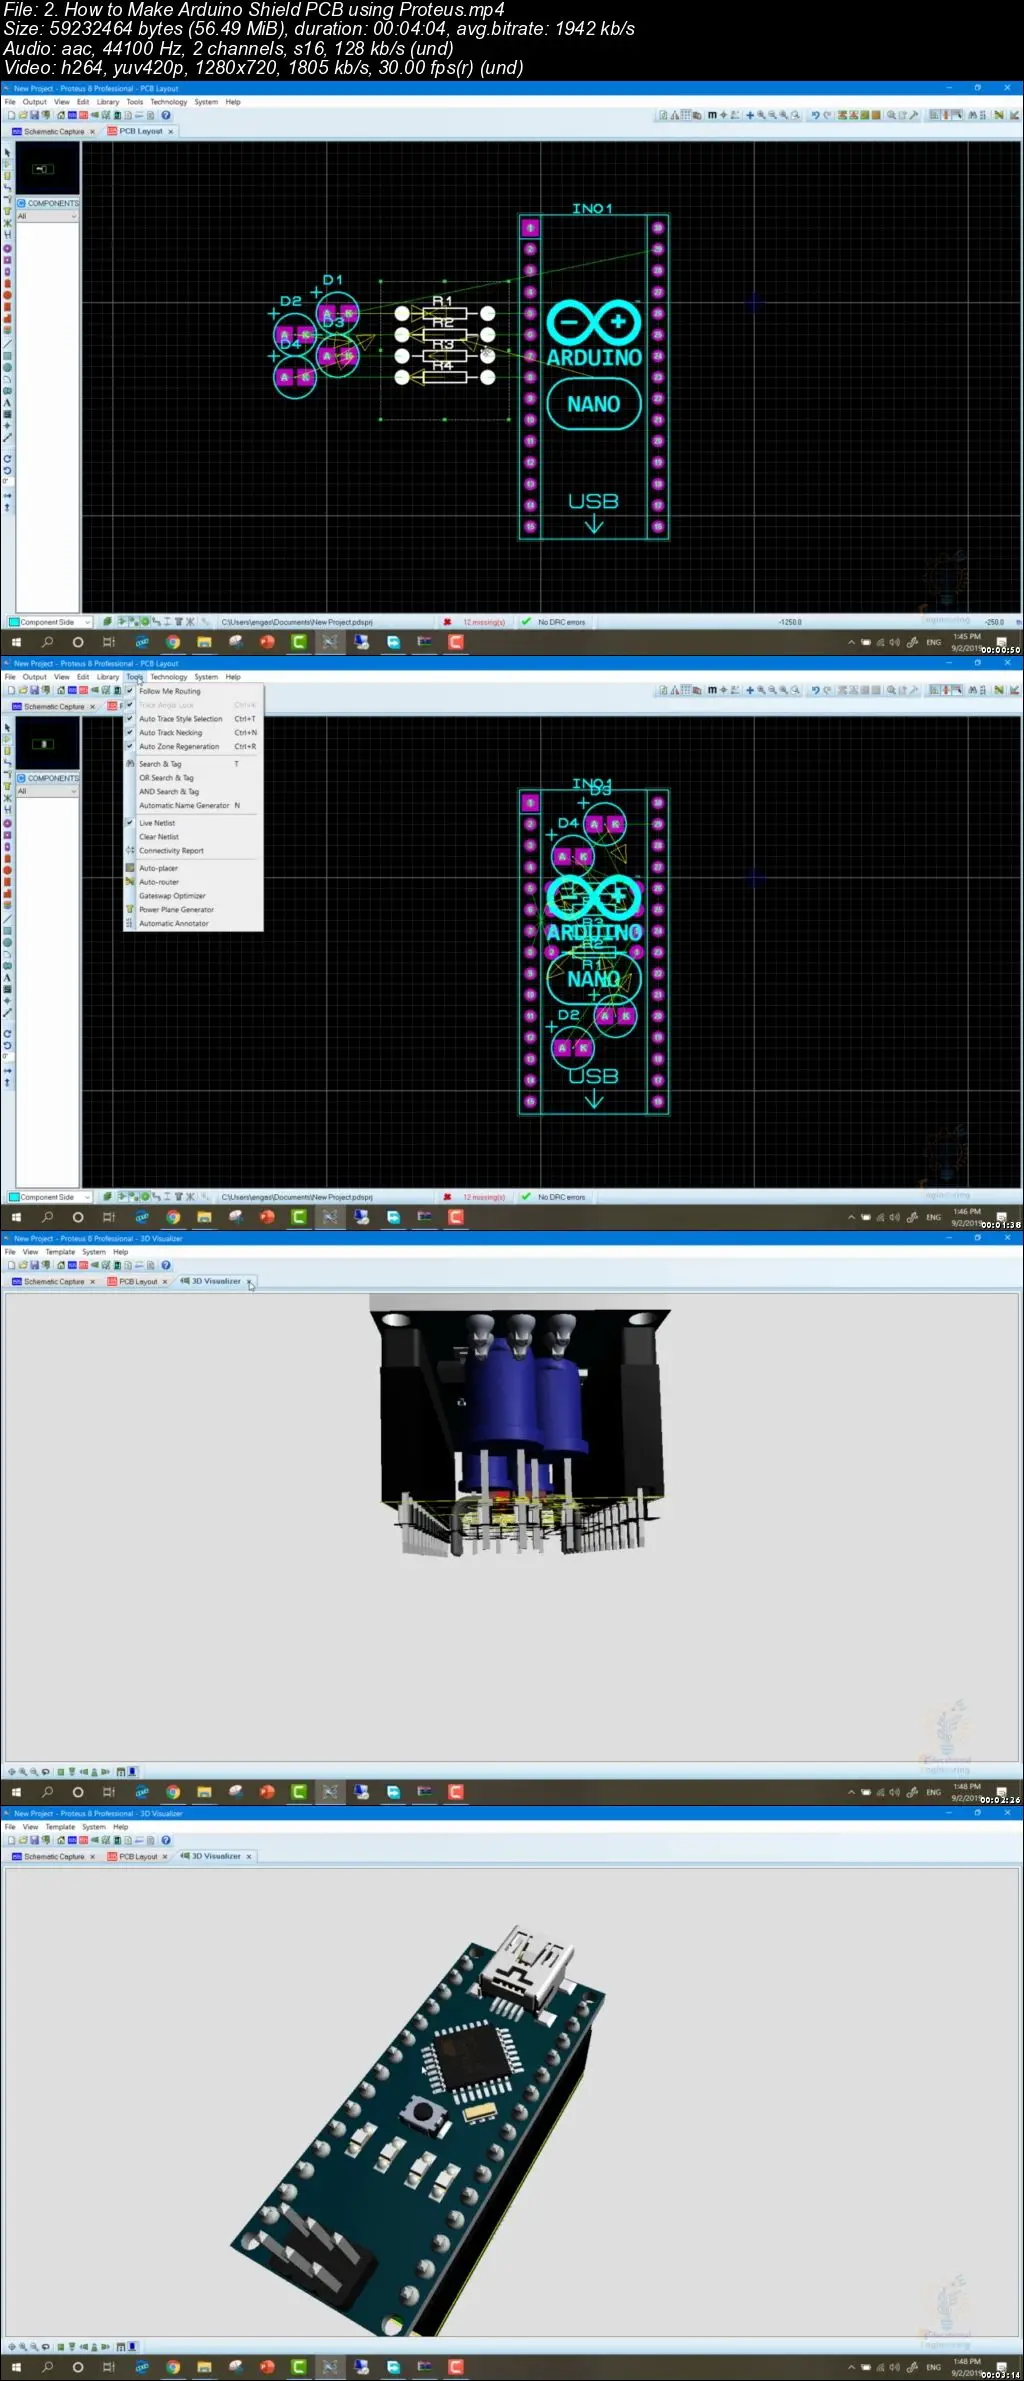This screenshot has width=1024, height=2381.
Task: Click COMPONENTS panel header icon in first frame
Action: [x=21, y=203]
